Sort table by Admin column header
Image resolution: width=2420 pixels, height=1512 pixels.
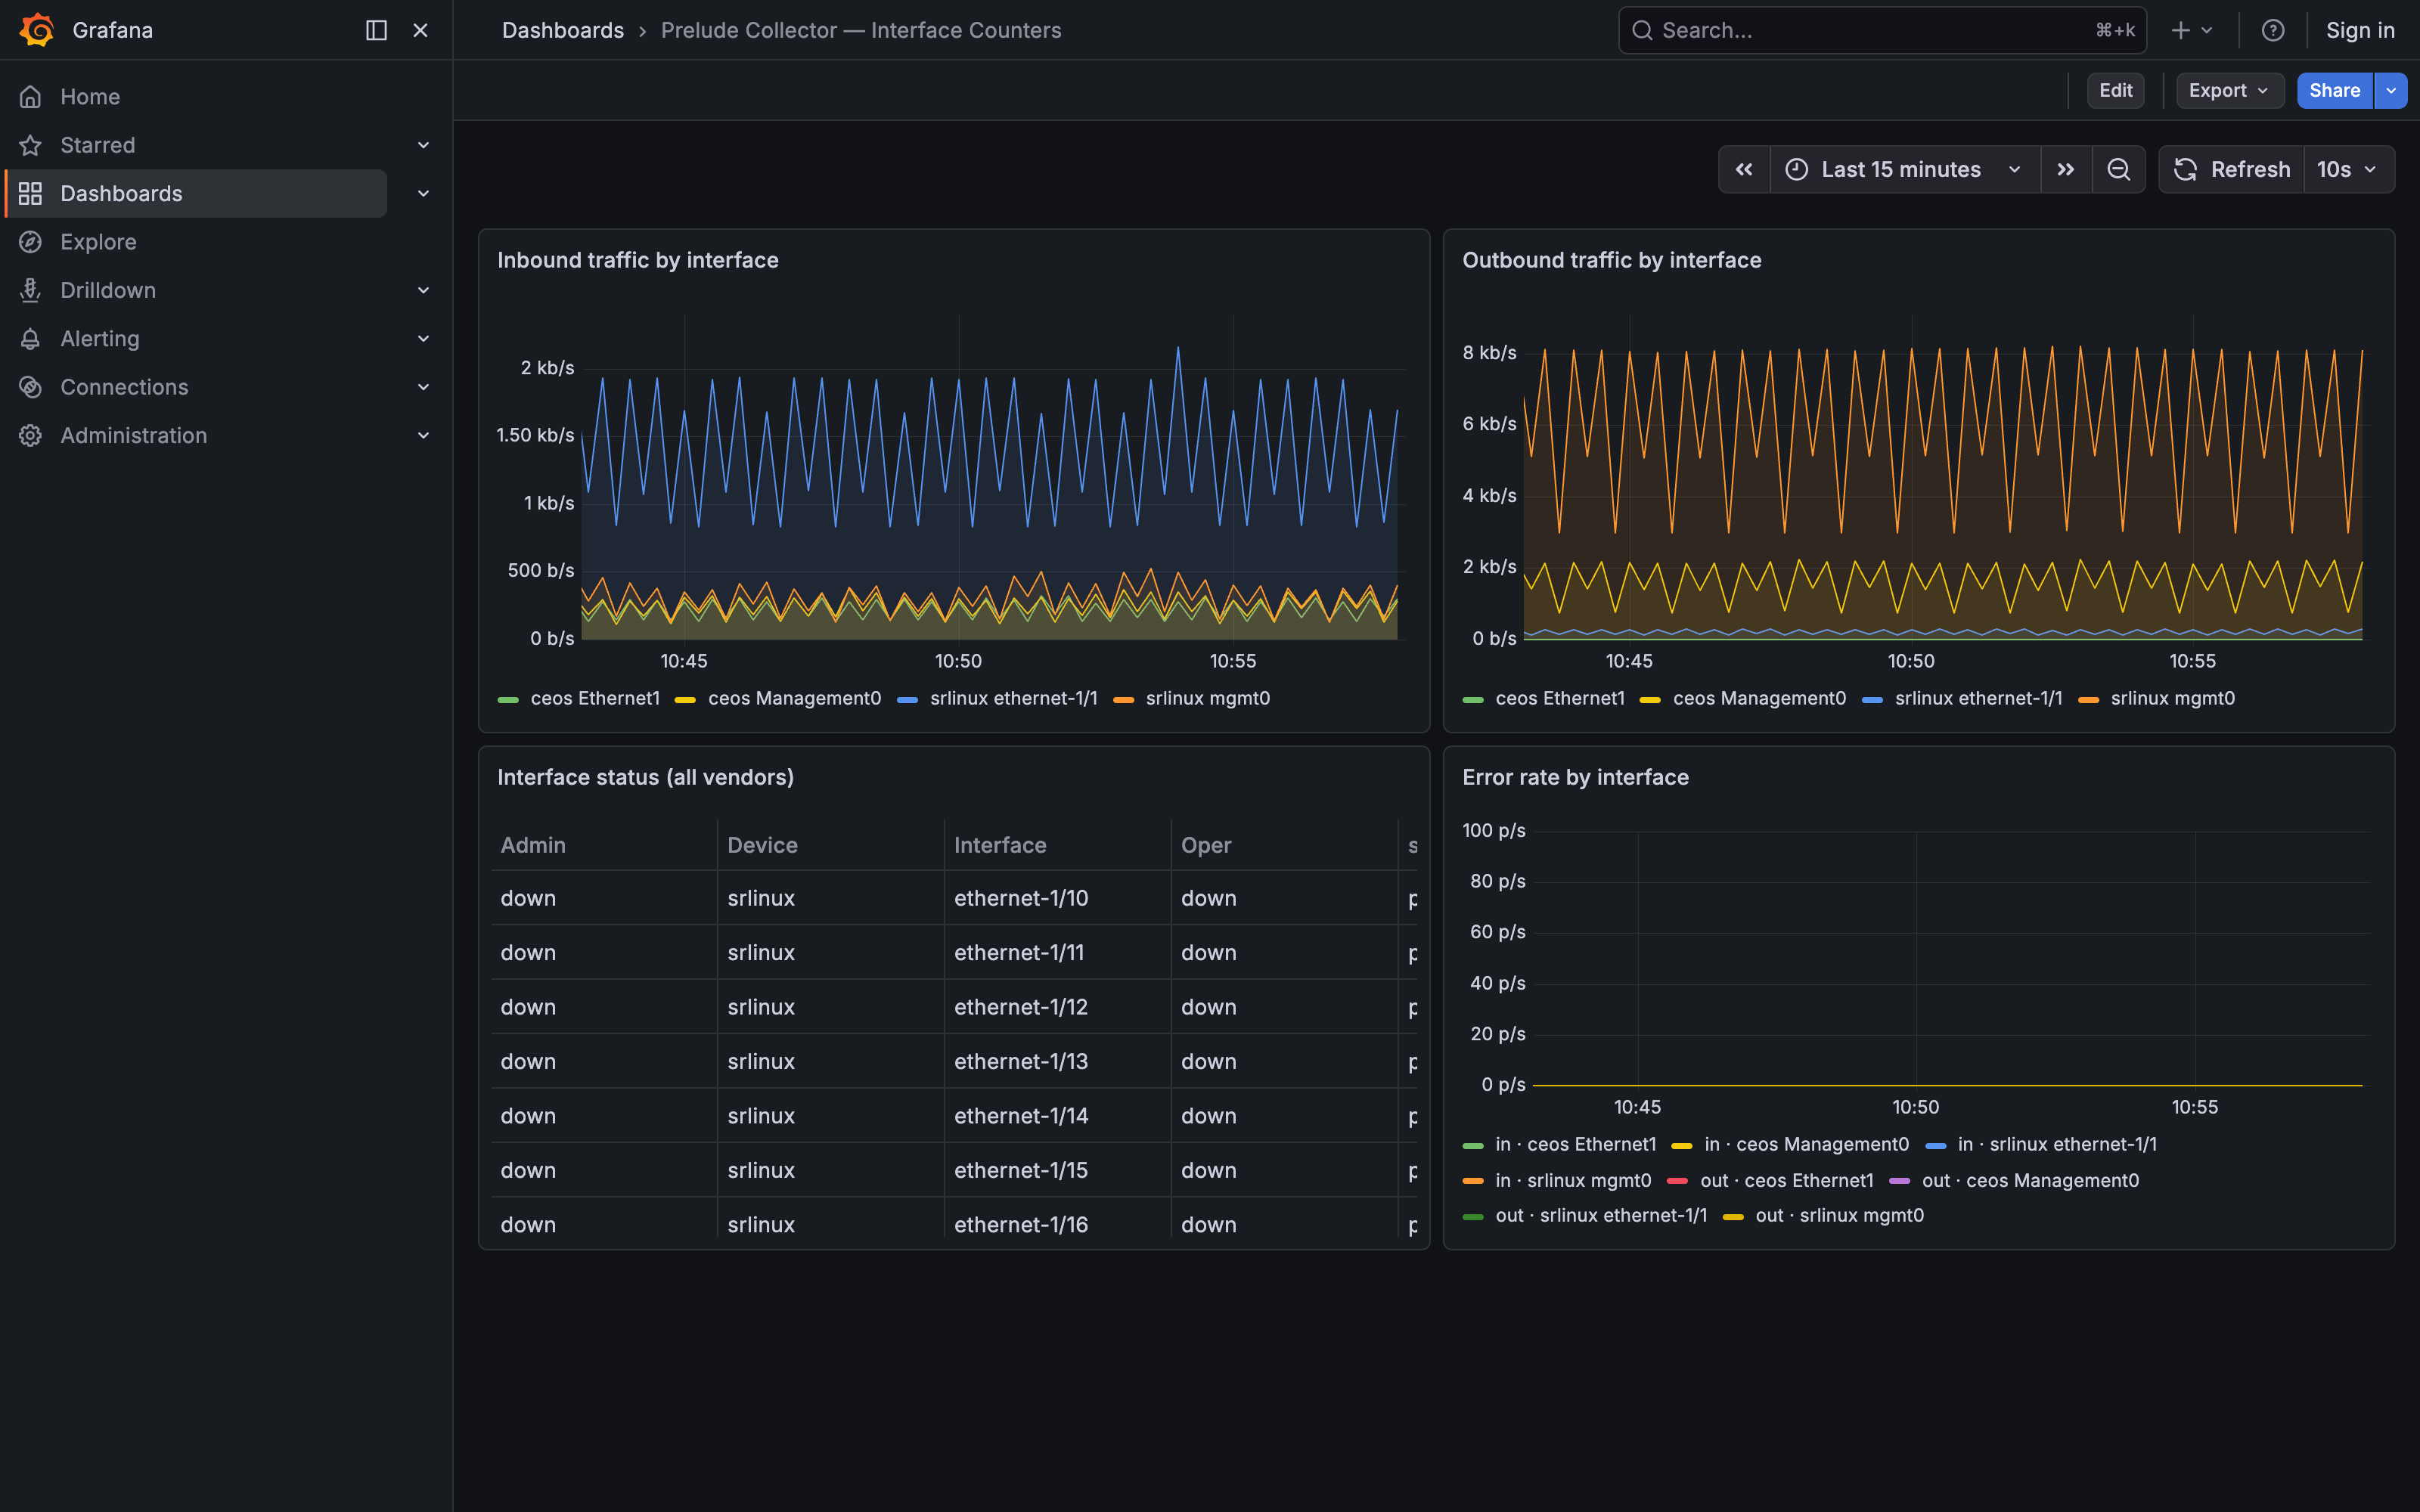533,845
